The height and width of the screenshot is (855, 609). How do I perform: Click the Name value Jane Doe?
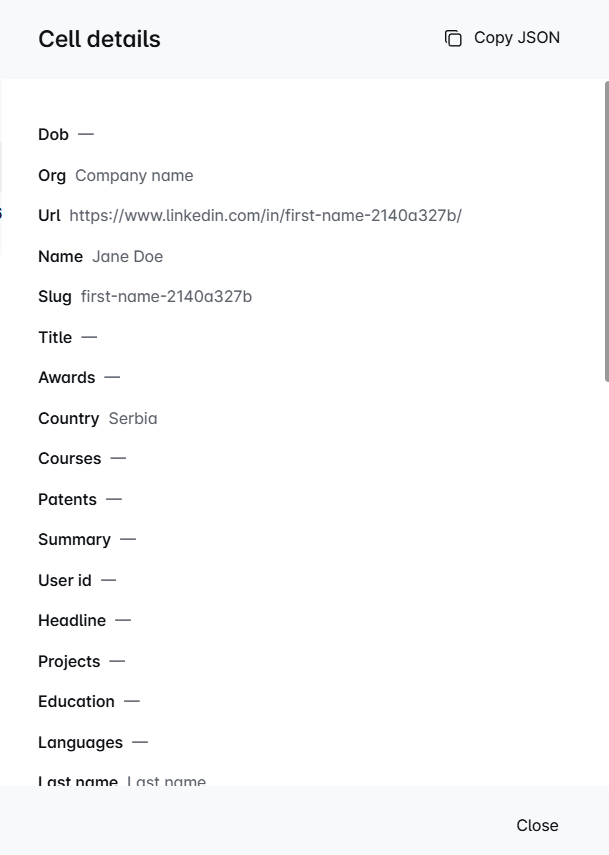click(127, 257)
